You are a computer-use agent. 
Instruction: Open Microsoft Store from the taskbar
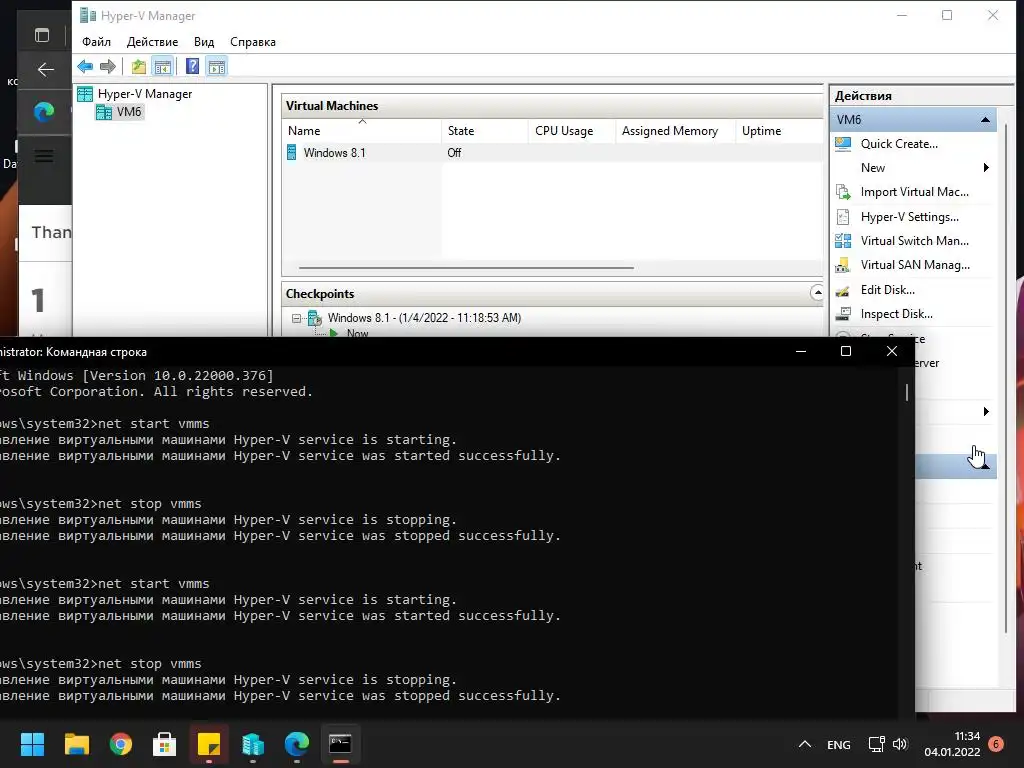165,744
